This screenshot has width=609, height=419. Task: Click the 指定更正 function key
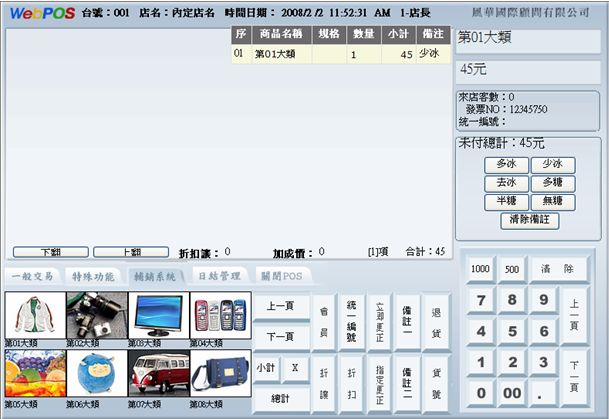pyautogui.click(x=379, y=384)
